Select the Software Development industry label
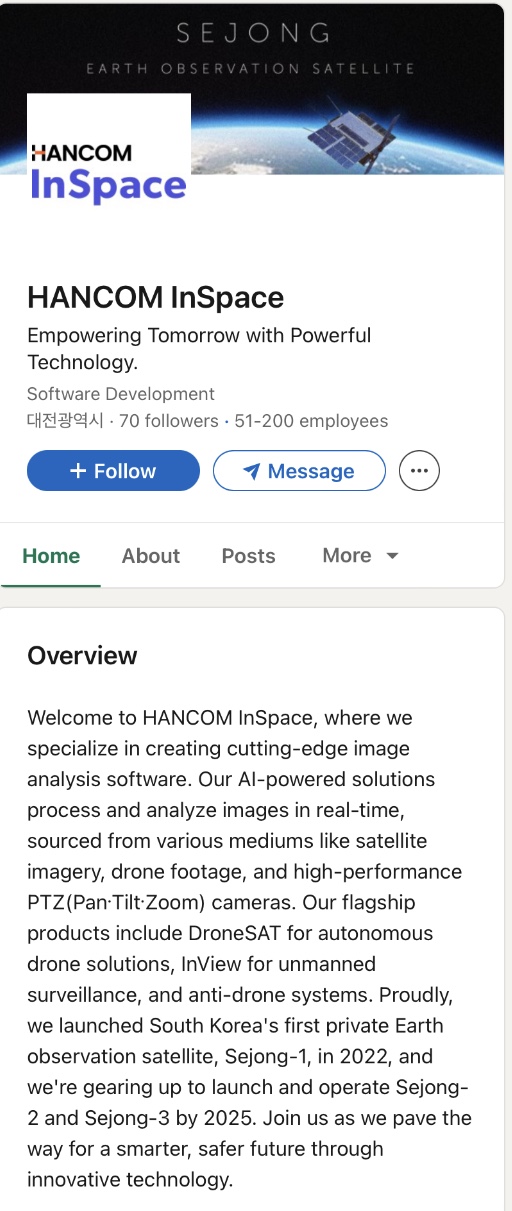 tap(121, 394)
